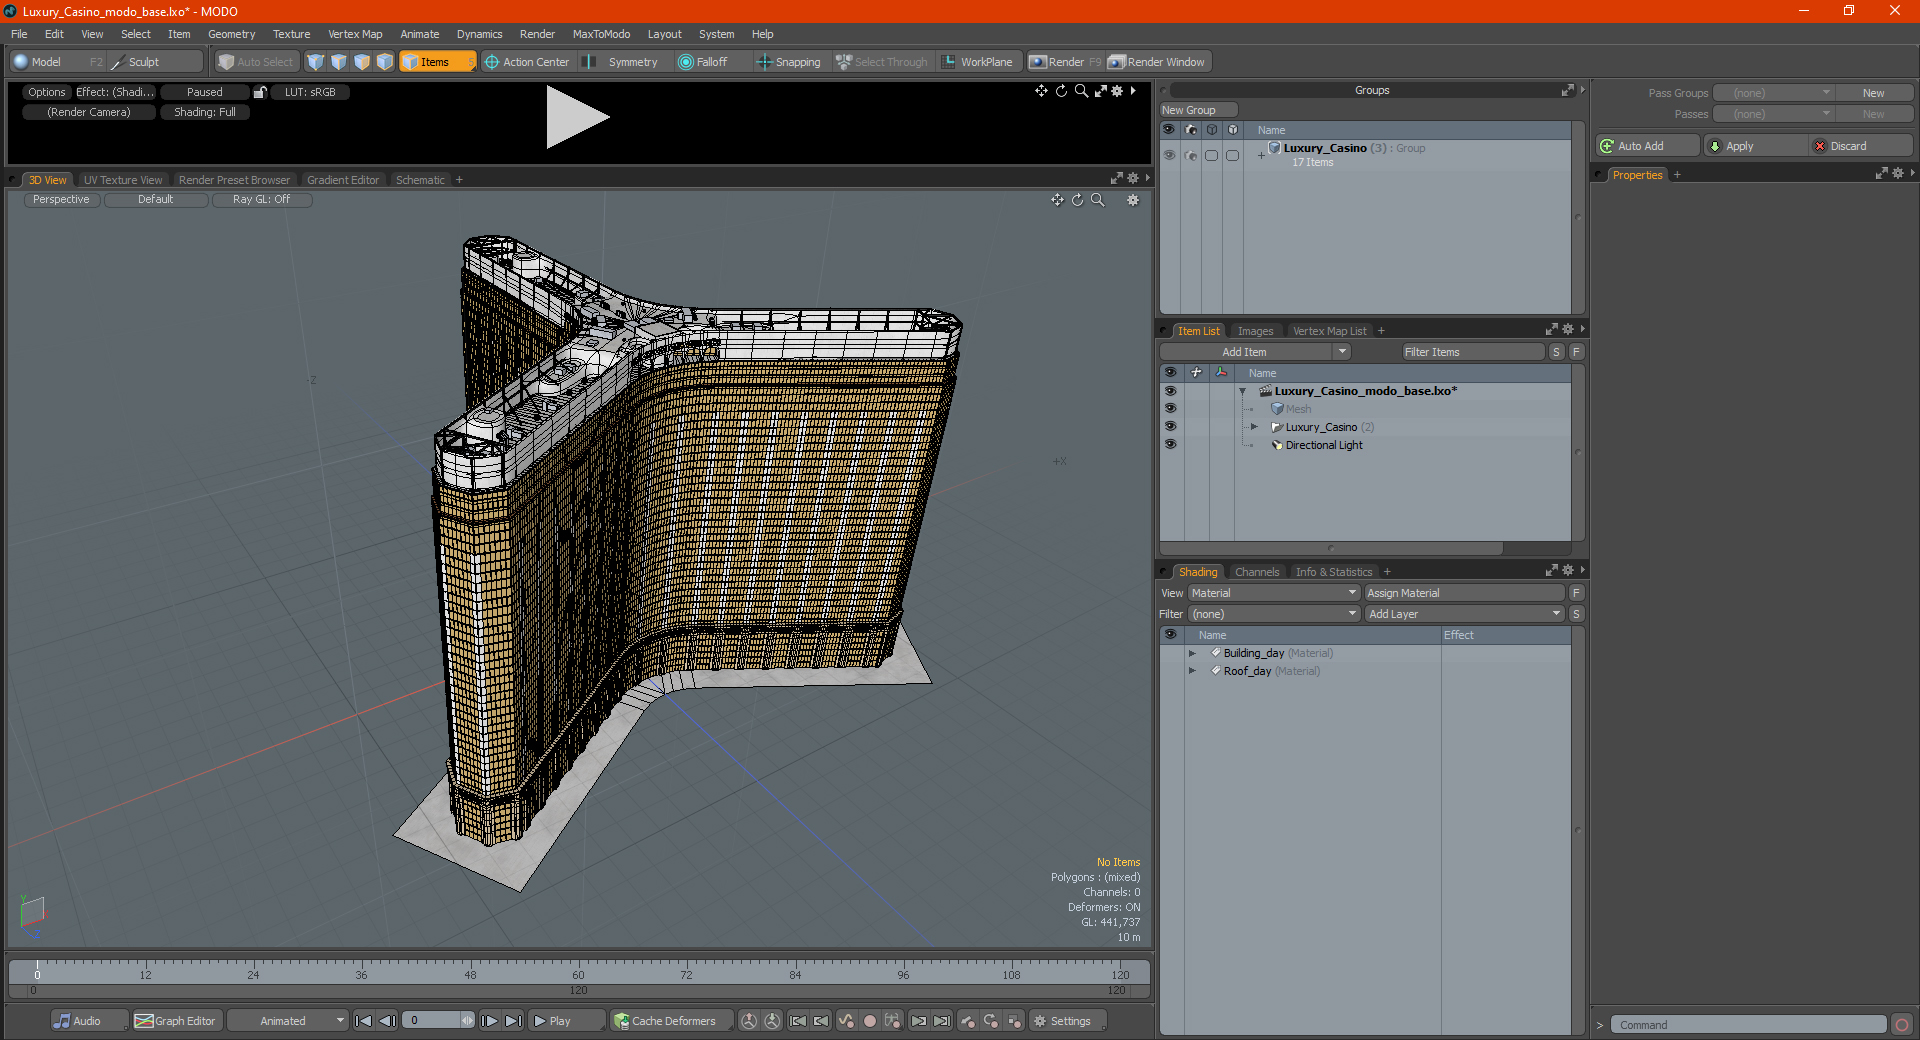Click Apply button in passes
The image size is (1920, 1040).
coord(1755,146)
